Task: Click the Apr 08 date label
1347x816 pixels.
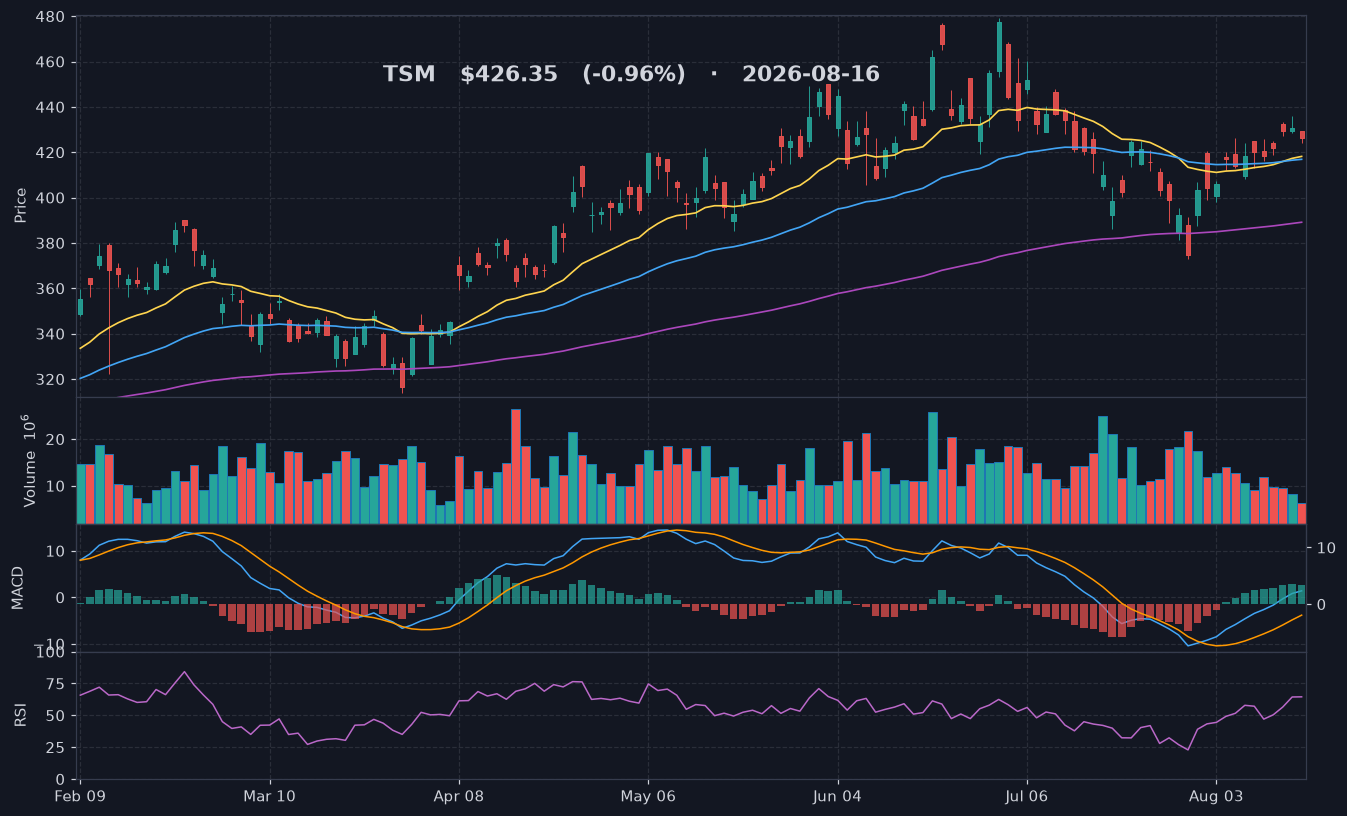Action: [459, 797]
